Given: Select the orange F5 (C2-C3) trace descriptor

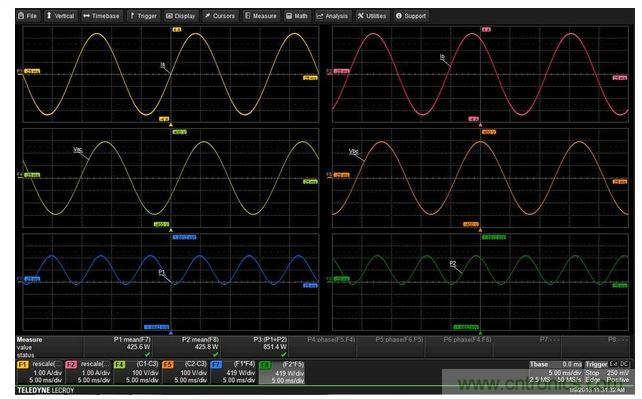Looking at the screenshot, I should coord(185,372).
